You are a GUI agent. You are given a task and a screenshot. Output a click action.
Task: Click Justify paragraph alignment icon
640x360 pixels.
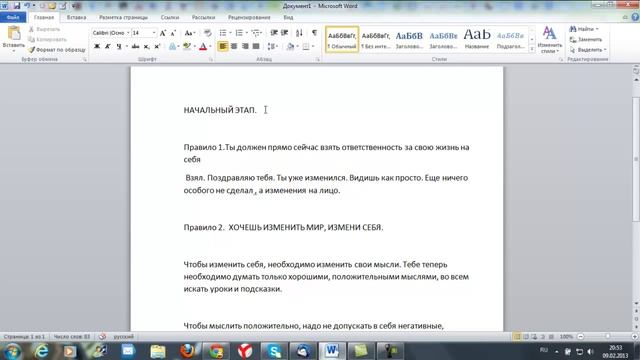256,47
